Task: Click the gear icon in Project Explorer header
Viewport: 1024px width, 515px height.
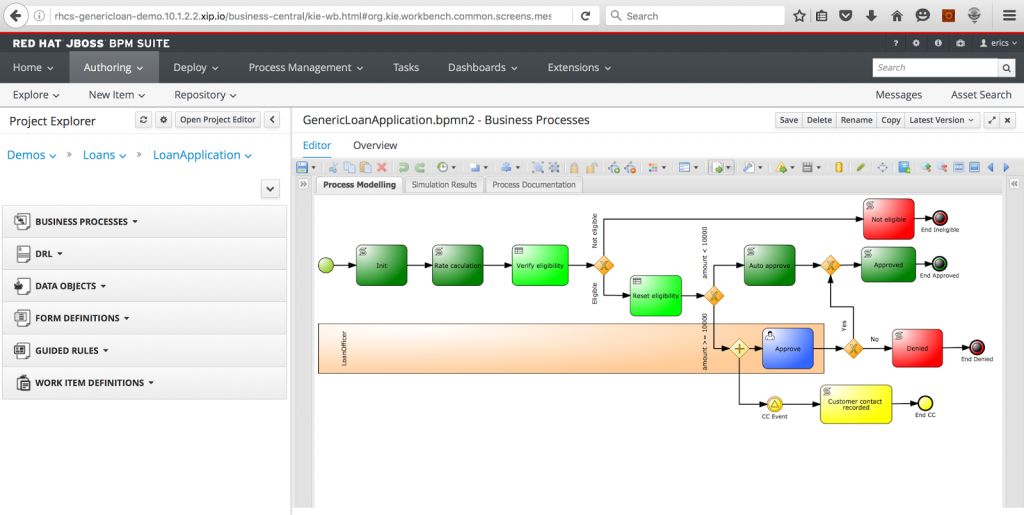Action: pyautogui.click(x=163, y=119)
